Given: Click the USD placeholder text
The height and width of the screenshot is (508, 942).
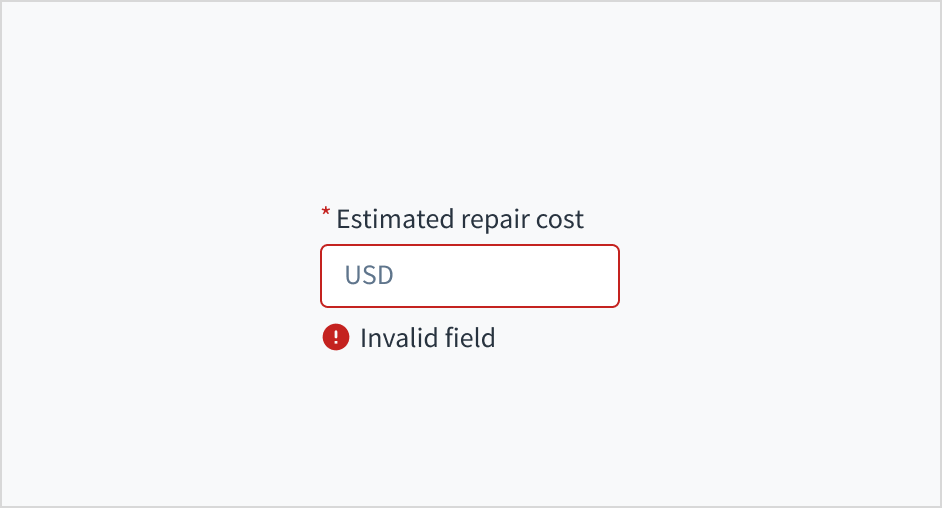Looking at the screenshot, I should (369, 276).
